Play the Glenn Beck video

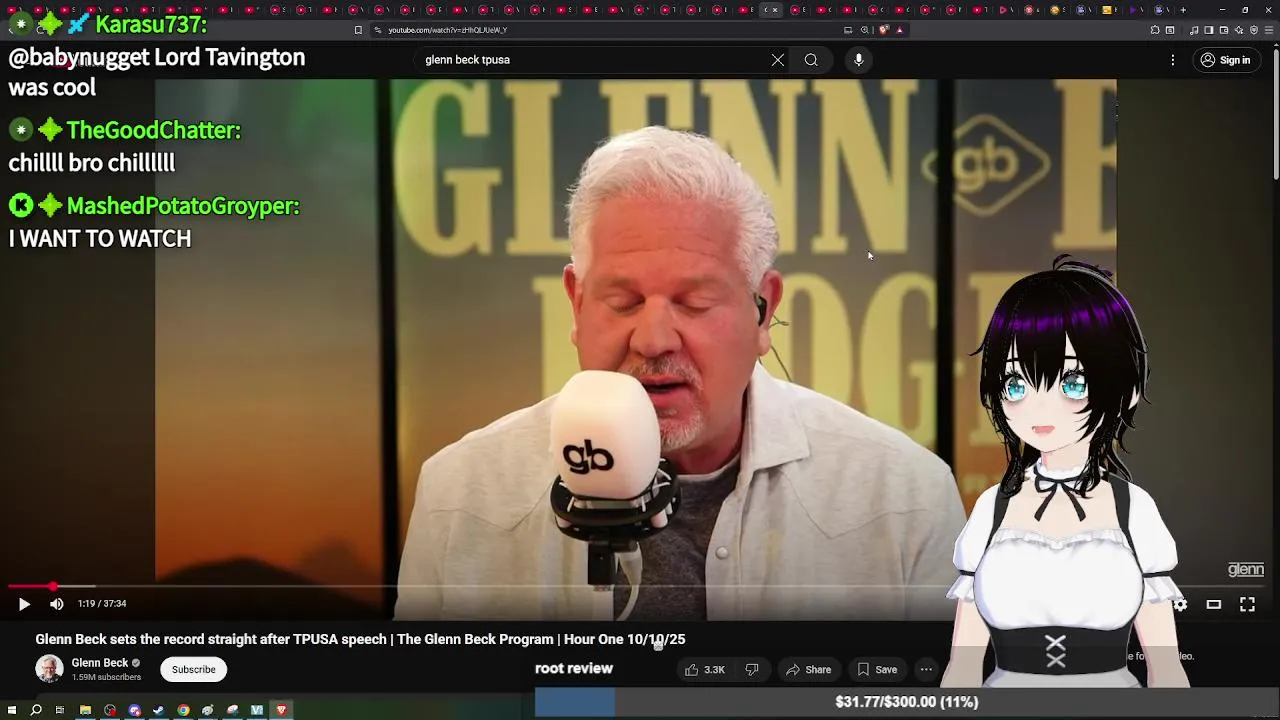[x=24, y=604]
